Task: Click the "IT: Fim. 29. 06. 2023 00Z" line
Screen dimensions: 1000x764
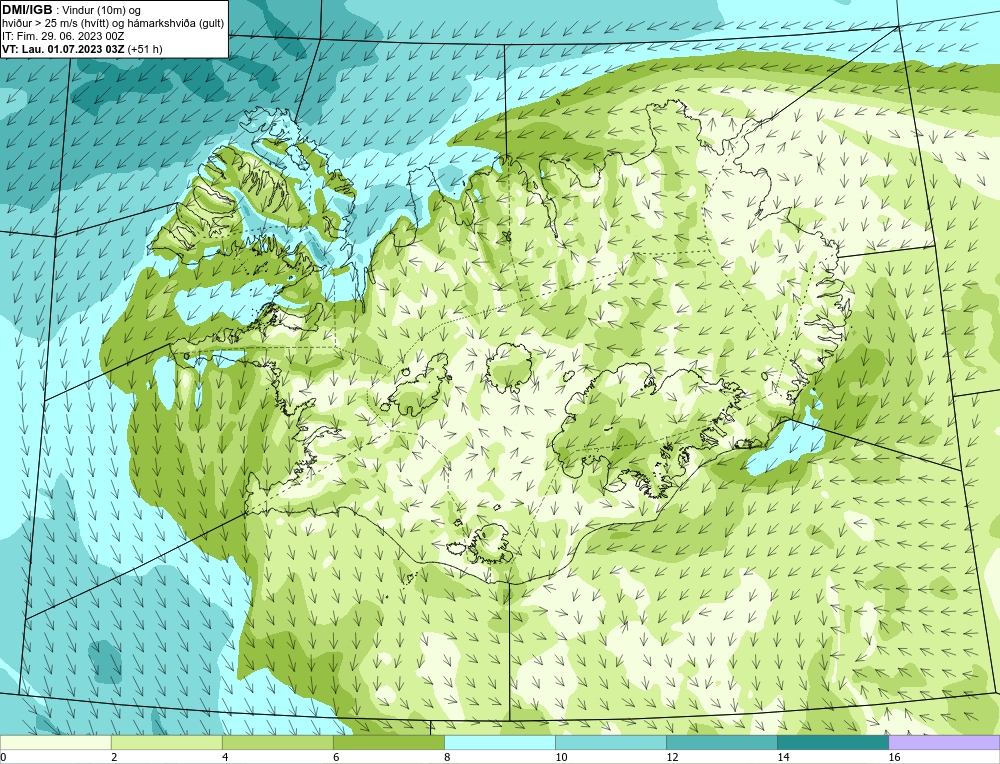Action: 63,36
